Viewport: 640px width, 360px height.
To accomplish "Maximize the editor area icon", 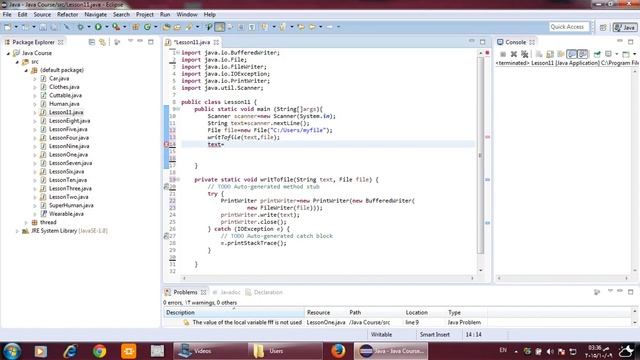I will click(x=482, y=42).
